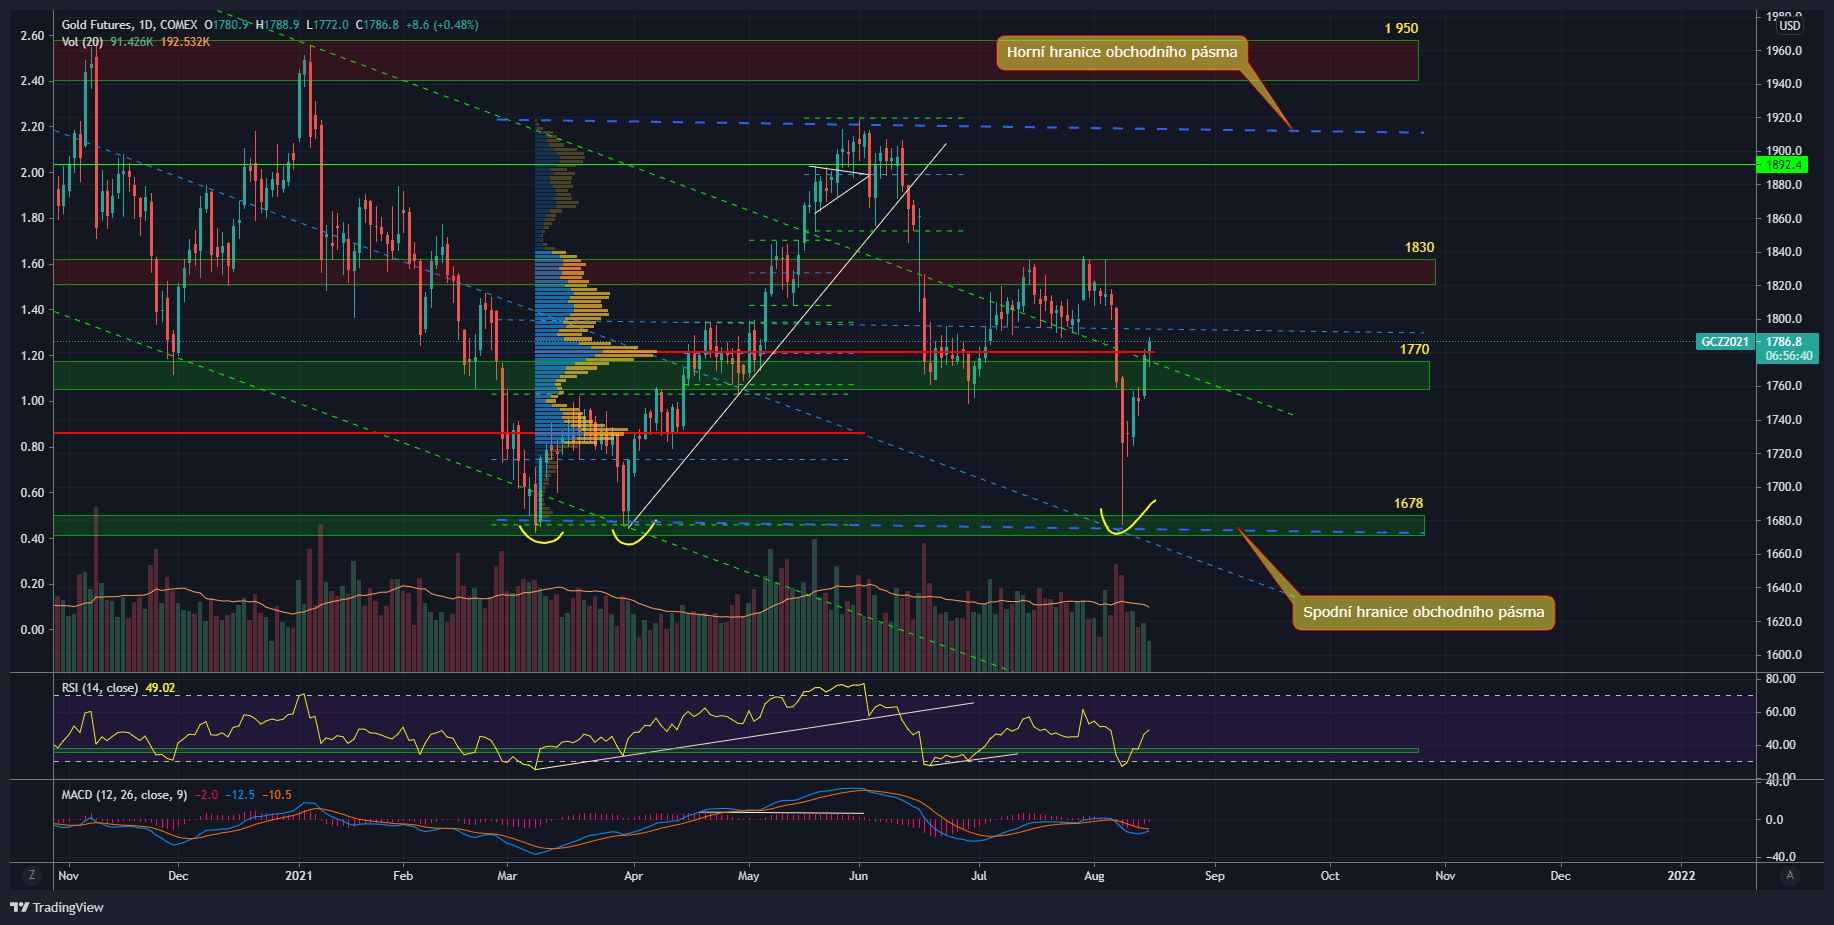1834x925 pixels.
Task: Click the GCZ2021 symbol price tag
Action: (1725, 342)
